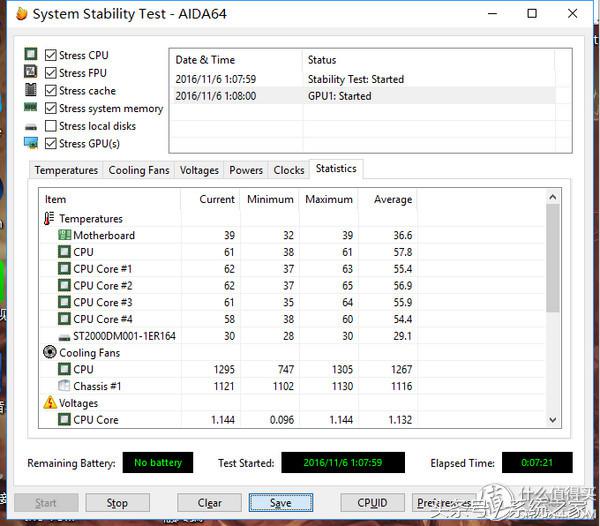Click the disk drive icon beside Stress local disks
The image size is (600, 526).
[x=31, y=127]
